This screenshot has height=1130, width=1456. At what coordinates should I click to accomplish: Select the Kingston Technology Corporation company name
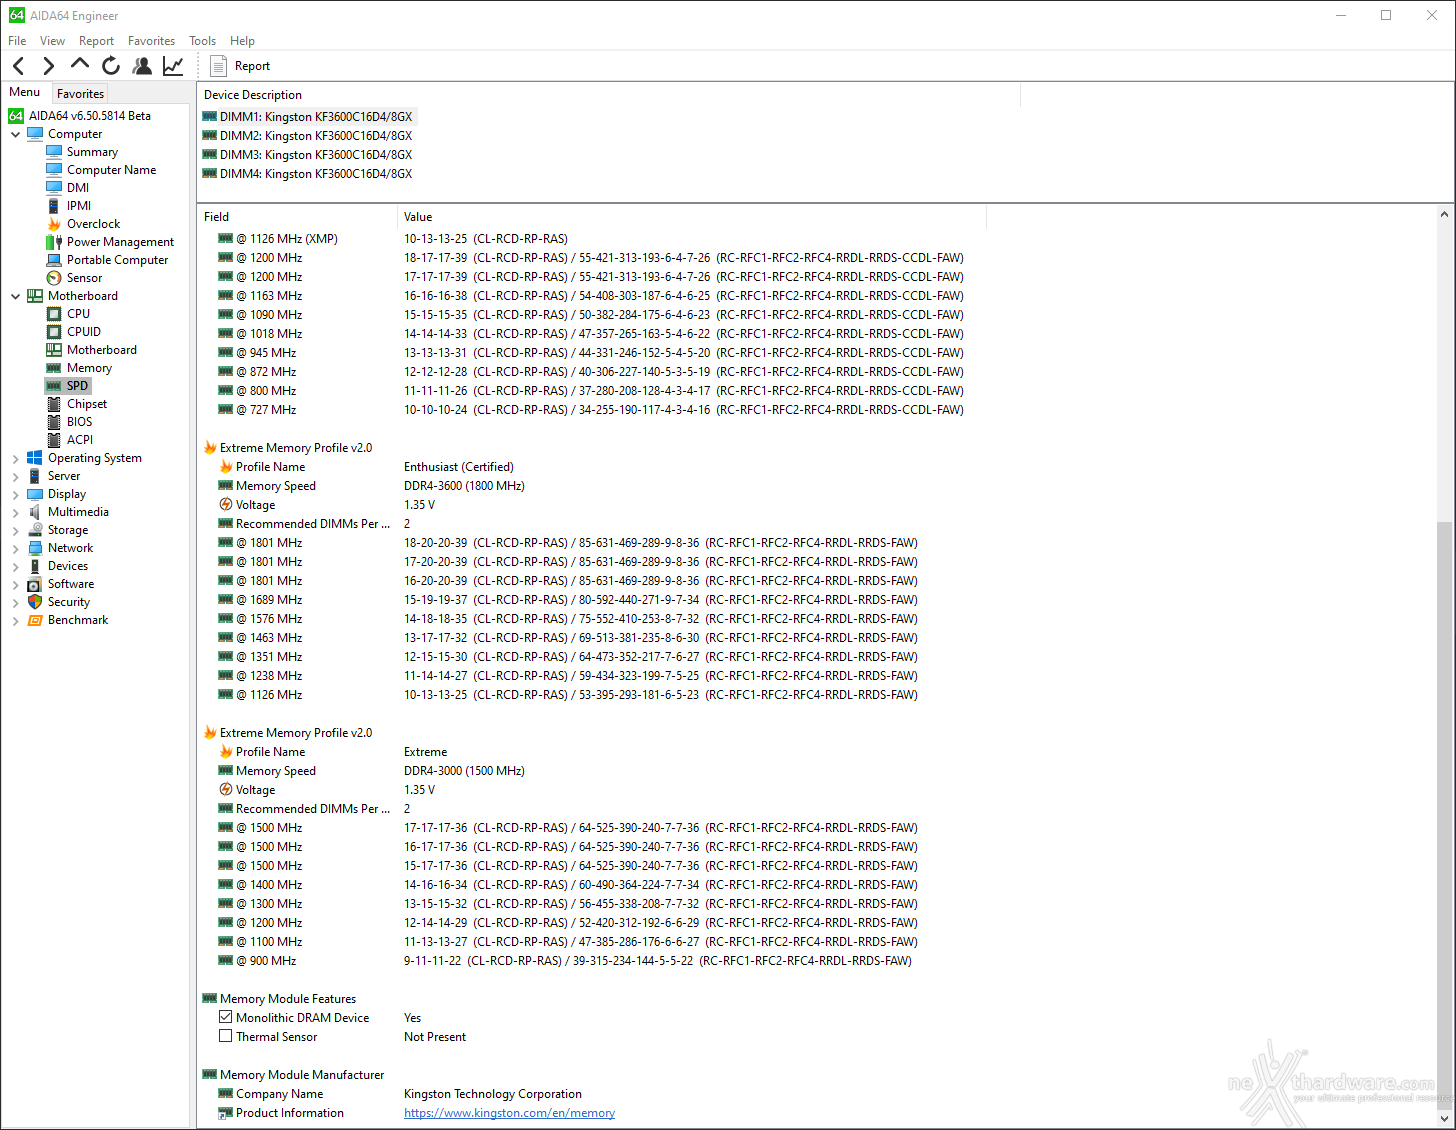point(493,1094)
